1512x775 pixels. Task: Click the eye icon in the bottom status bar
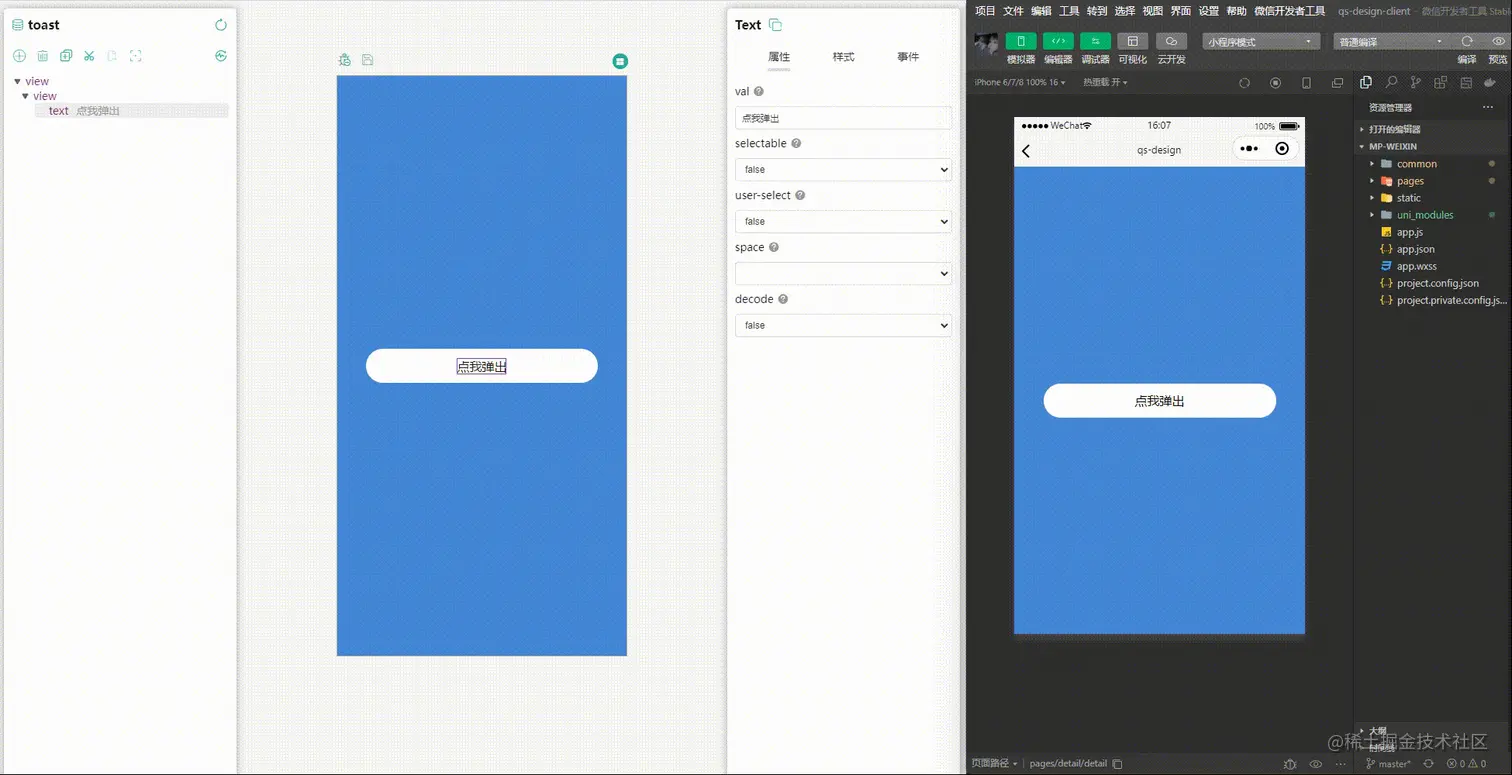tap(1315, 764)
